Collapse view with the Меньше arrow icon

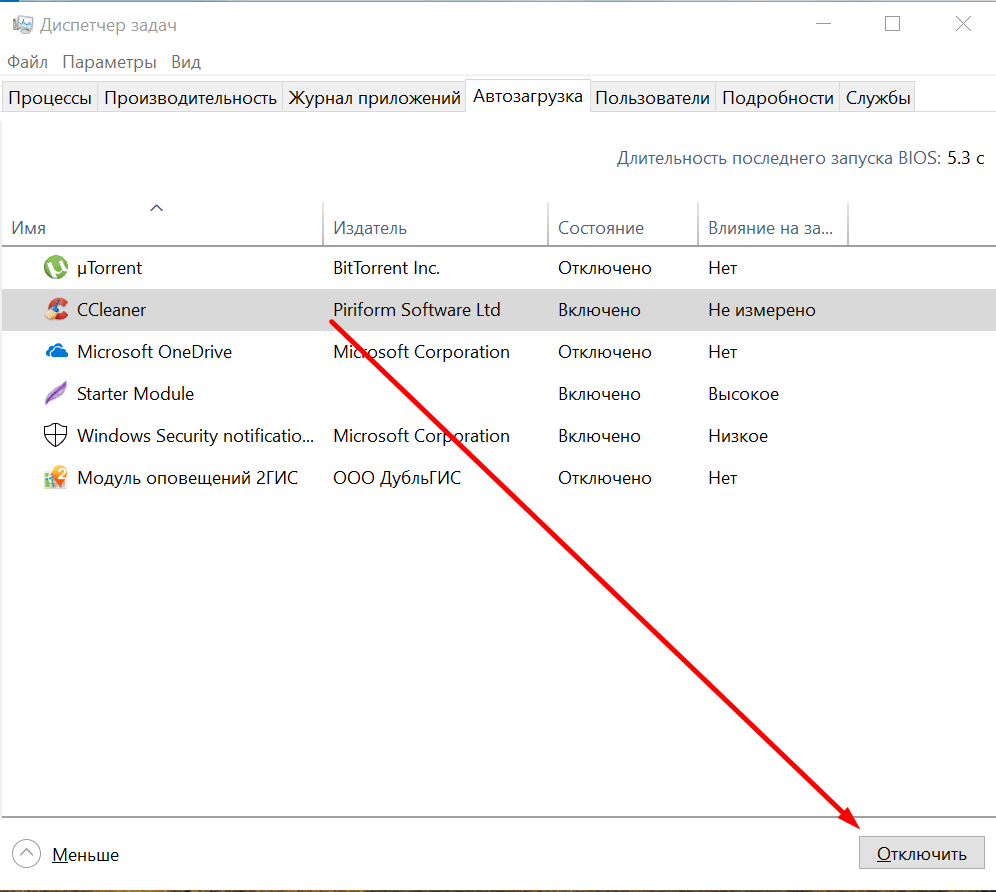coord(26,854)
